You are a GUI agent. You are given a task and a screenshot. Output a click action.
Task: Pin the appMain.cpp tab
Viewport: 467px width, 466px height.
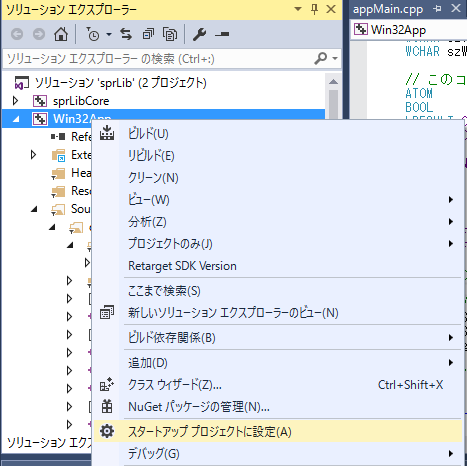coord(437,9)
